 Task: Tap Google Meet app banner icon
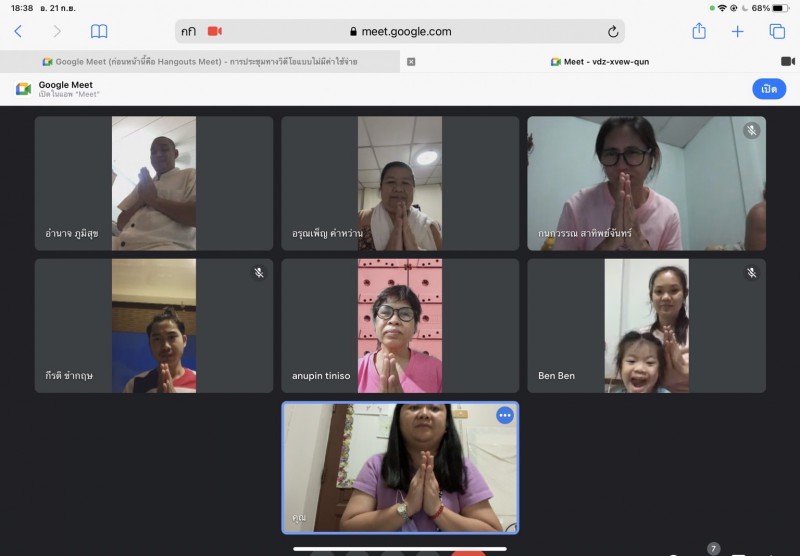click(x=23, y=89)
